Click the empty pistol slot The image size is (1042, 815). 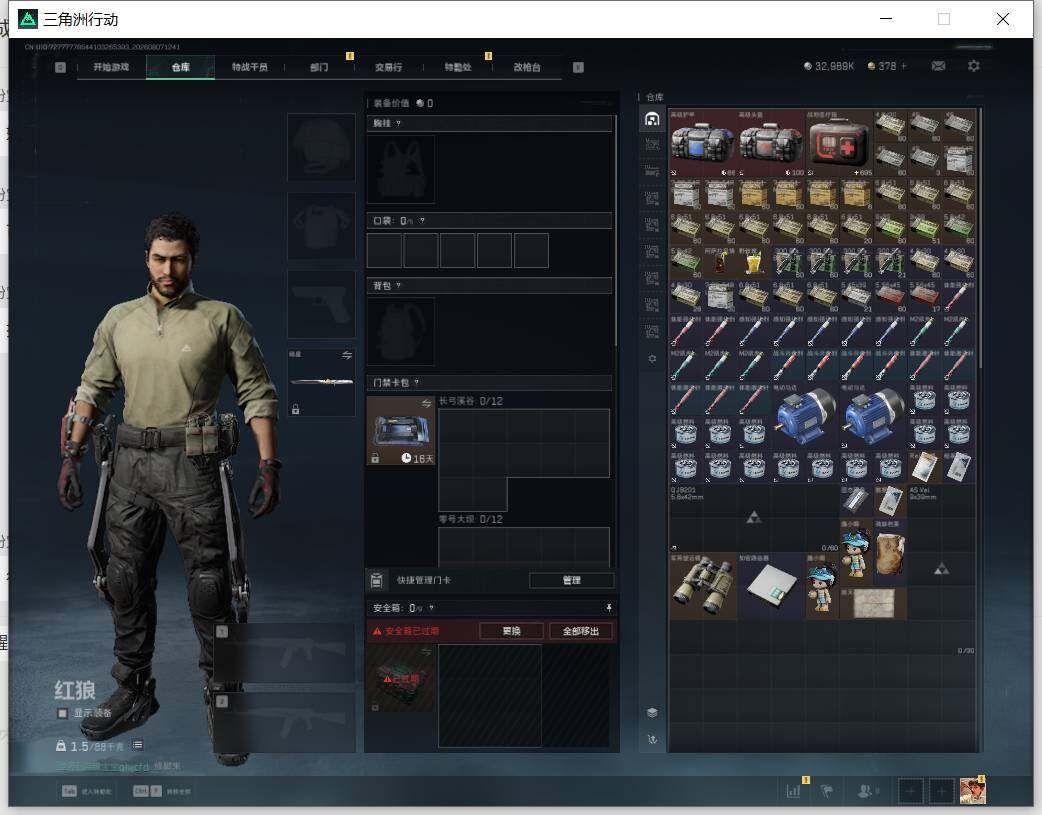(x=321, y=304)
